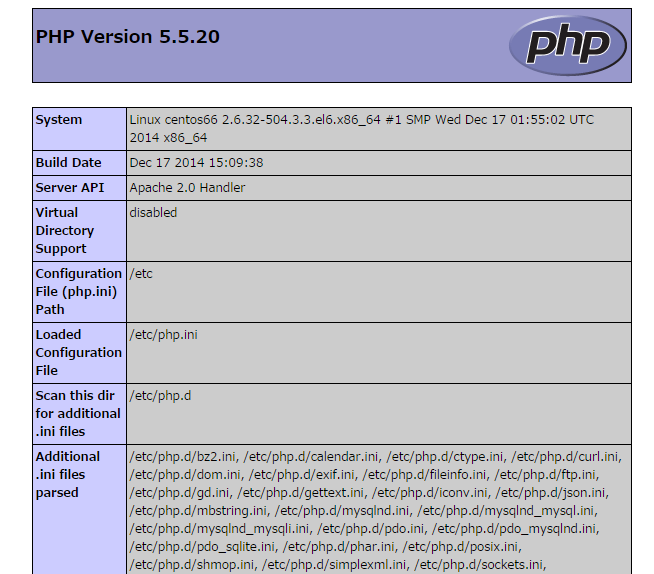Click 'Additional .ini files parsed' label
This screenshot has width=654, height=574.
(x=68, y=475)
